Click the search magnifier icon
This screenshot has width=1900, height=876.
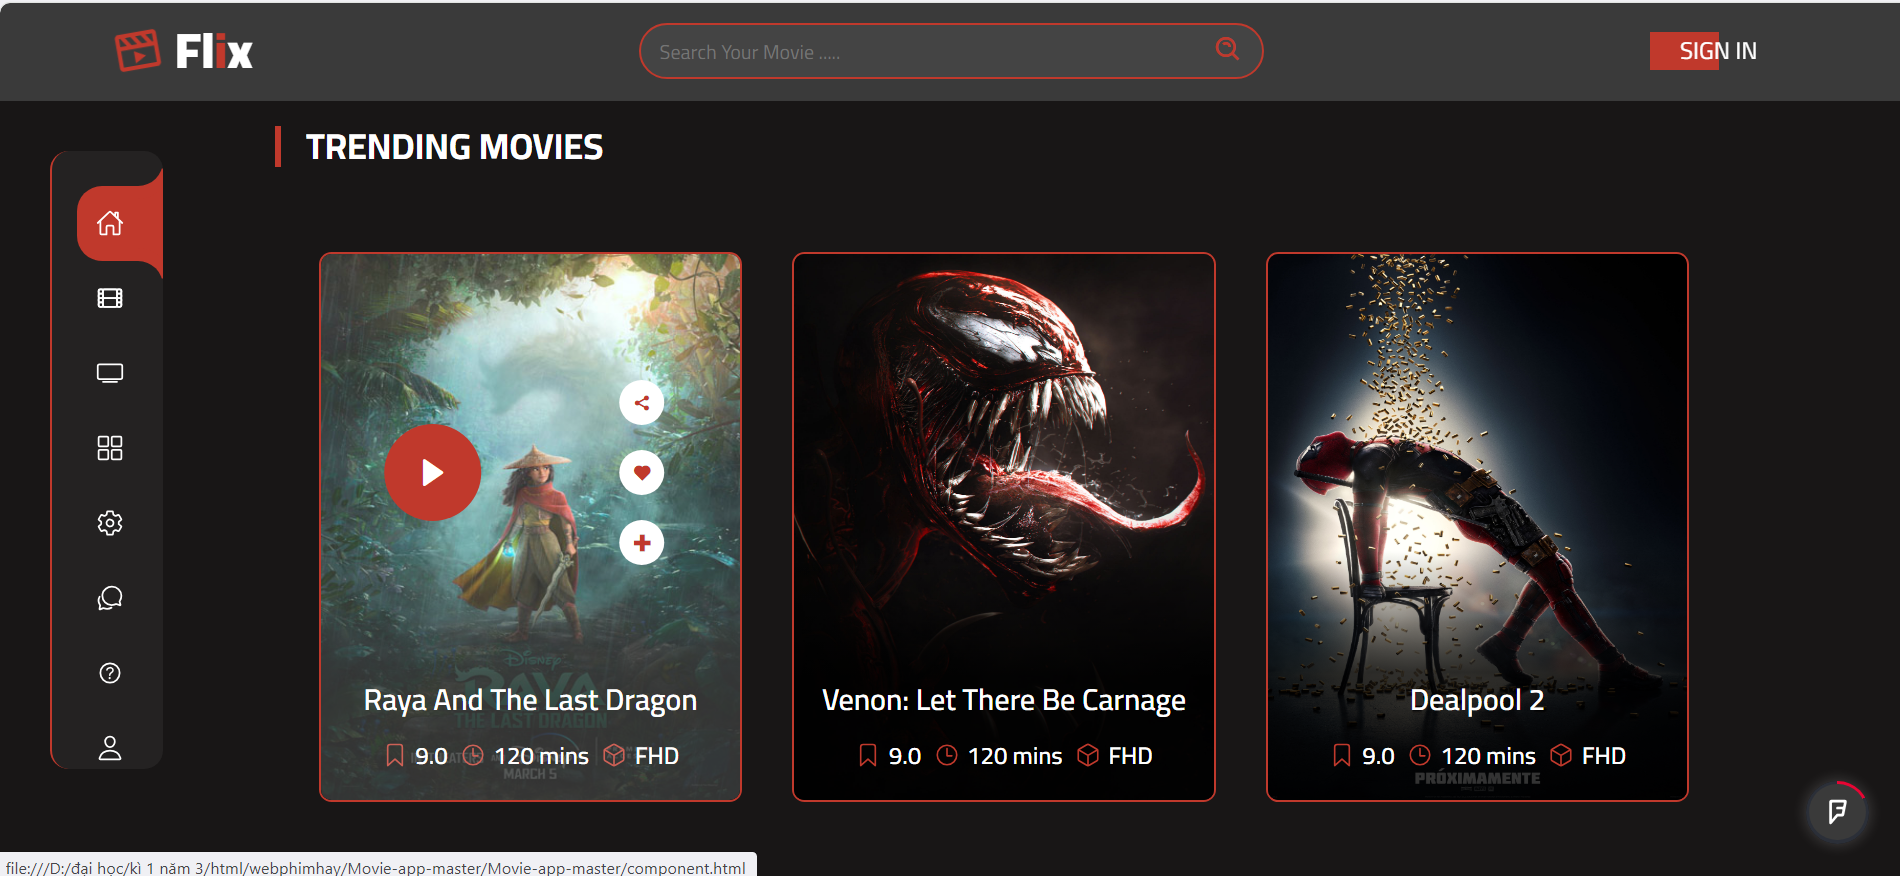click(x=1227, y=49)
